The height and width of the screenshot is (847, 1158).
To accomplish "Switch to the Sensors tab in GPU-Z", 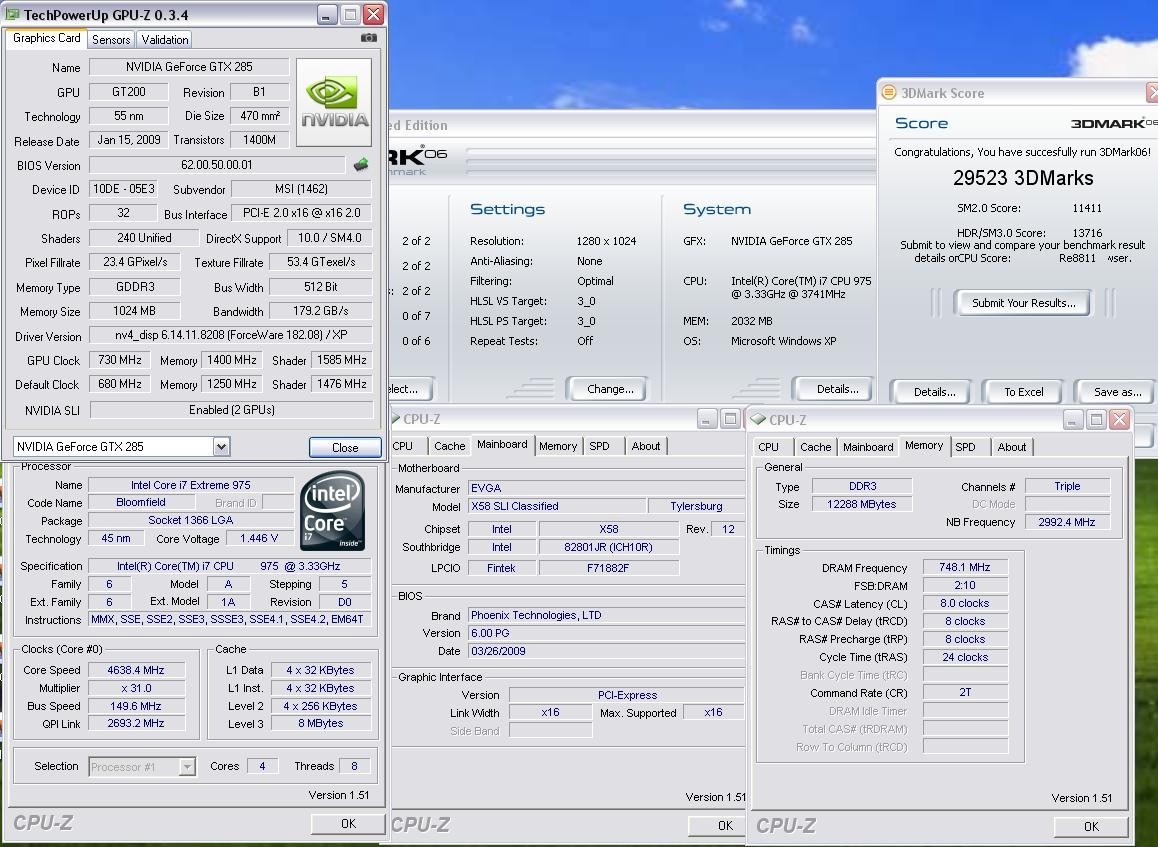I will [111, 40].
